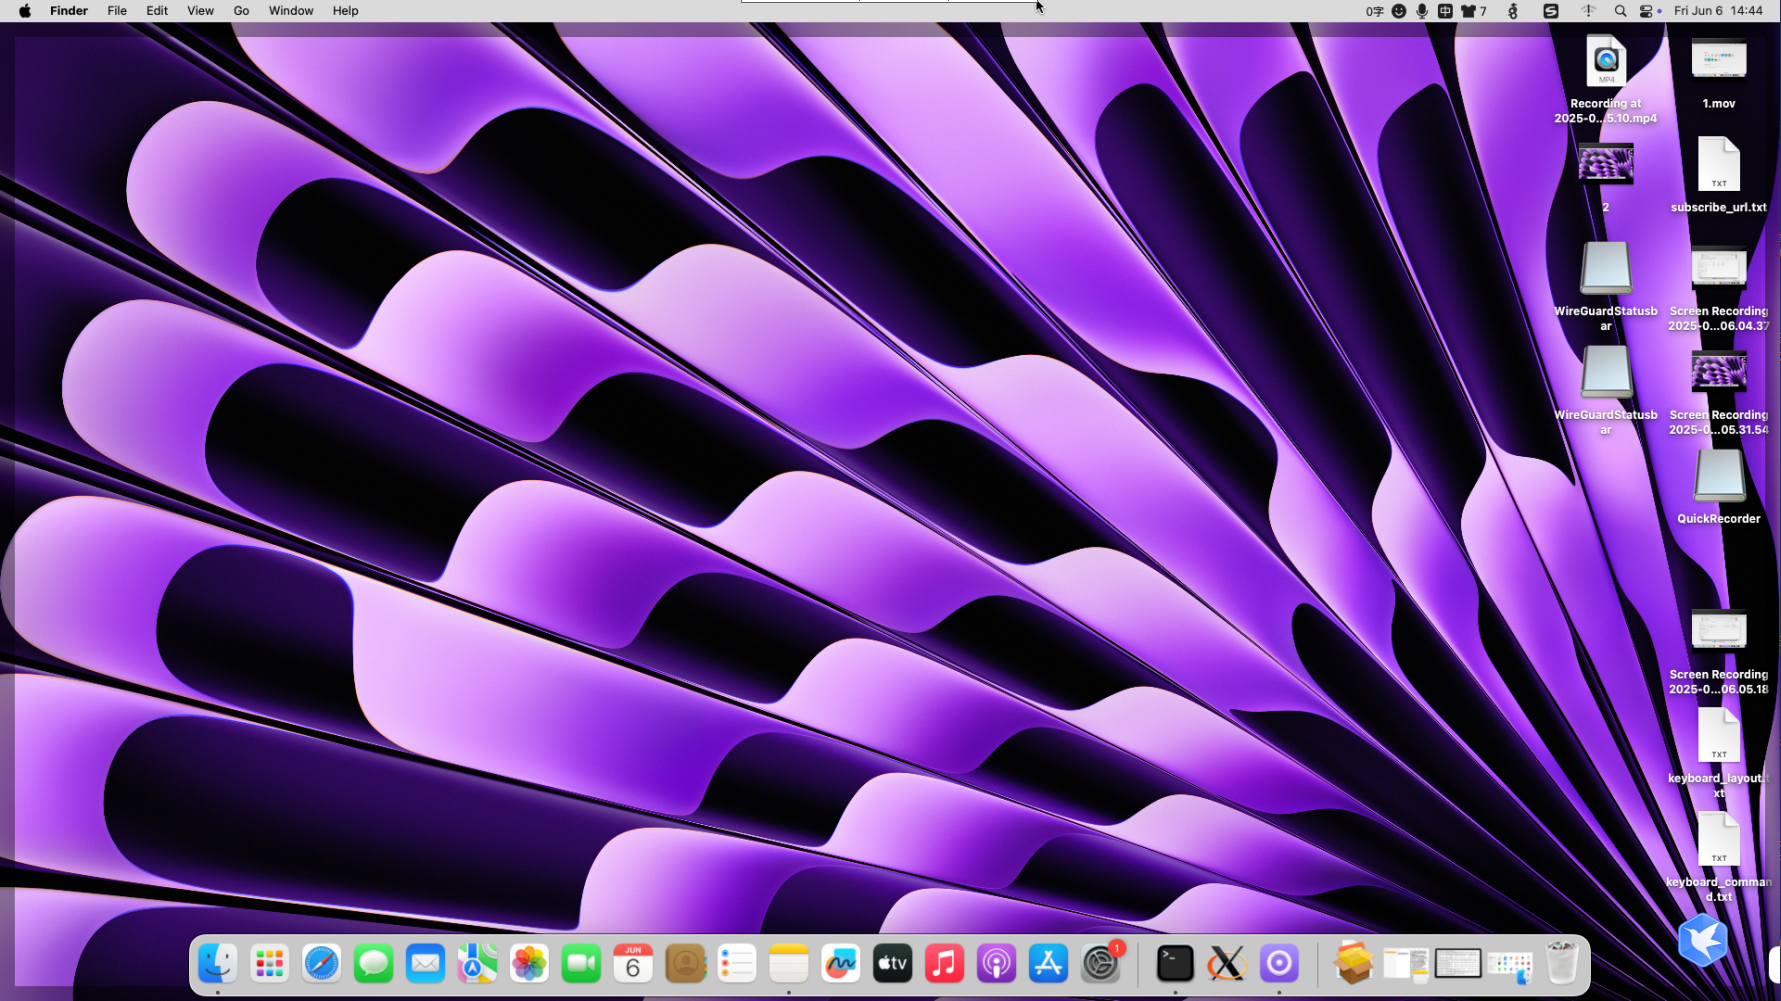1781x1001 pixels.
Task: Select the Recording at 2025 mp4 file
Action: point(1605,80)
